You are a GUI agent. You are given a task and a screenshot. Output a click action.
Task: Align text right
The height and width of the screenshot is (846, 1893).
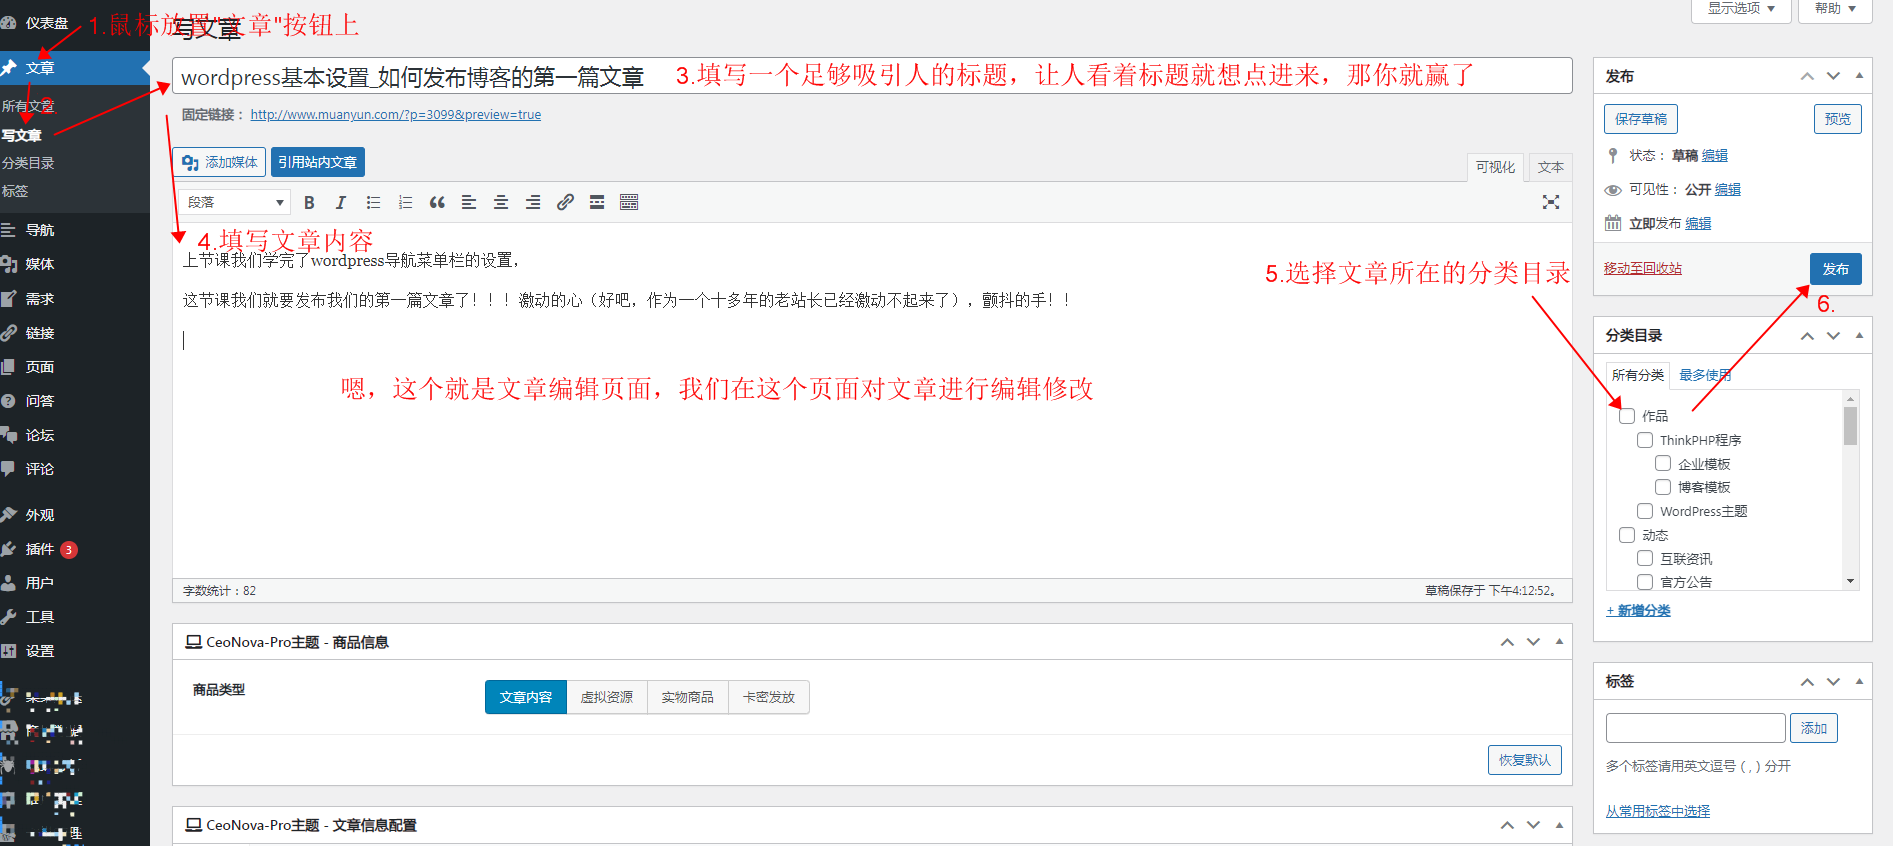click(533, 202)
